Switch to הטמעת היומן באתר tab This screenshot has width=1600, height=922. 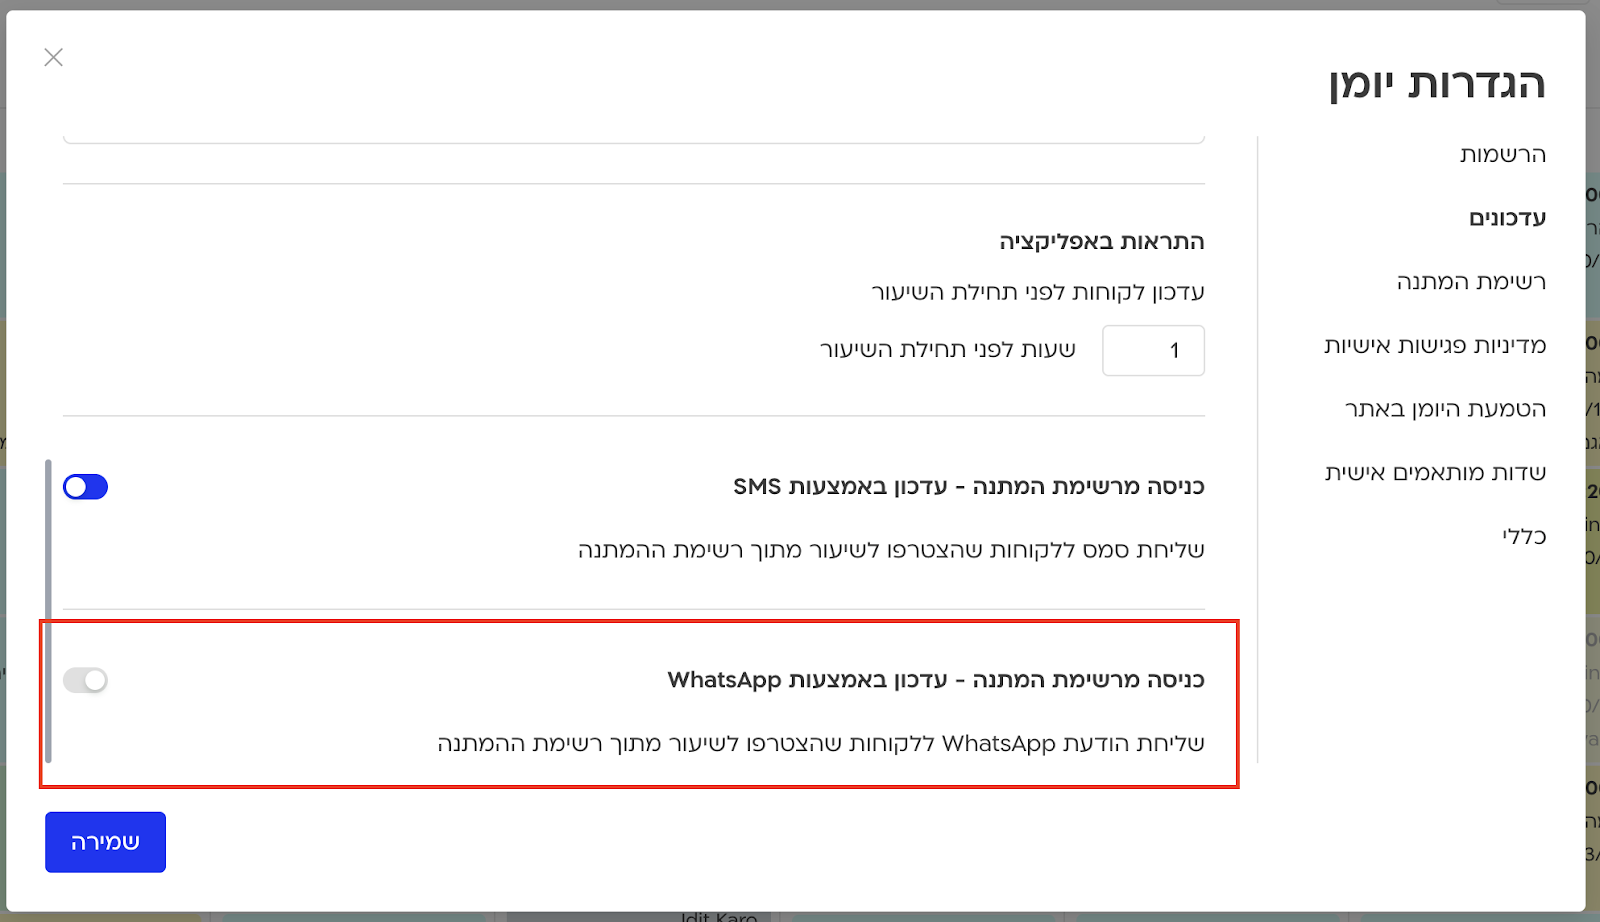click(x=1445, y=409)
